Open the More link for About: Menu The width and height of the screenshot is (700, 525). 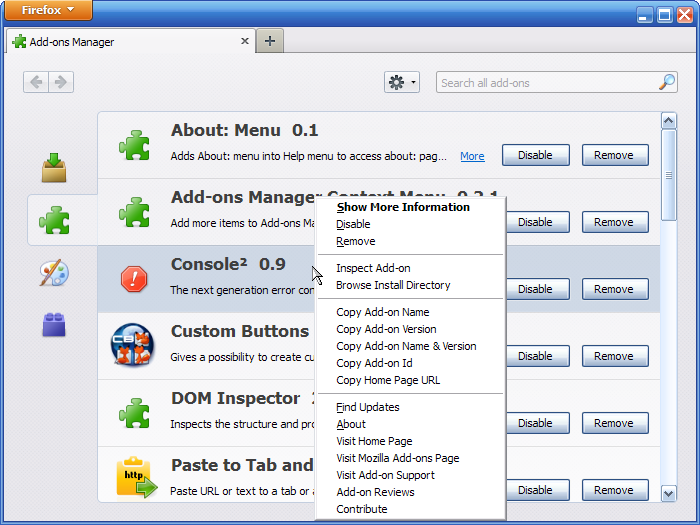pyautogui.click(x=472, y=156)
